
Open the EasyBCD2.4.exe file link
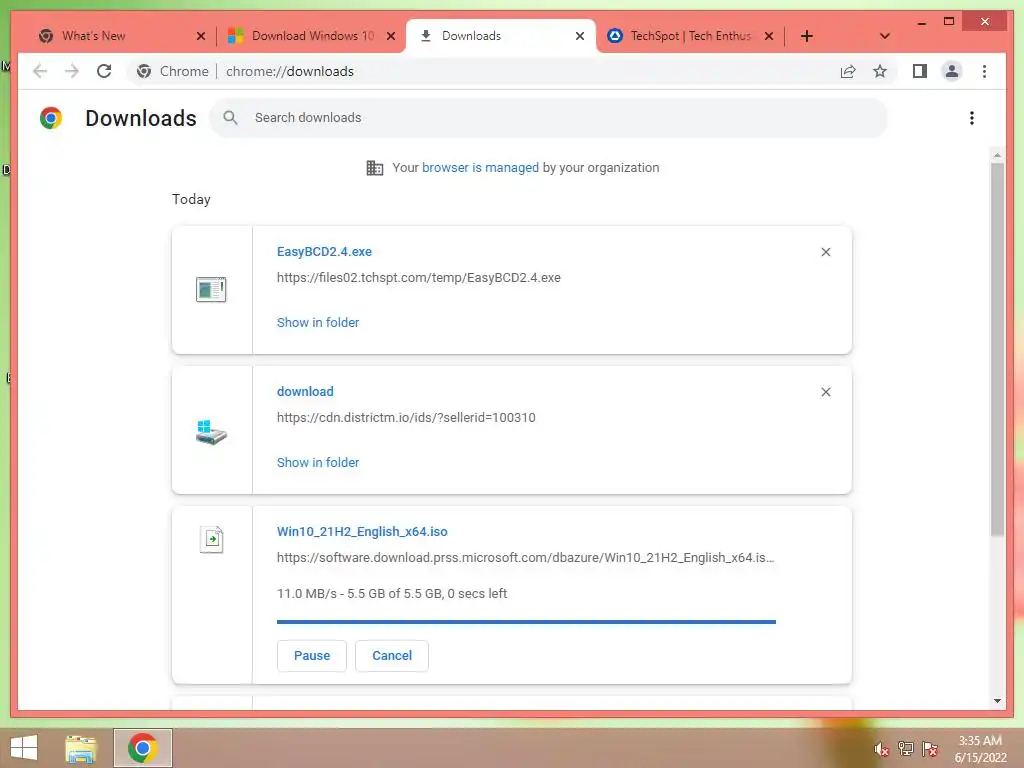pyautogui.click(x=324, y=251)
